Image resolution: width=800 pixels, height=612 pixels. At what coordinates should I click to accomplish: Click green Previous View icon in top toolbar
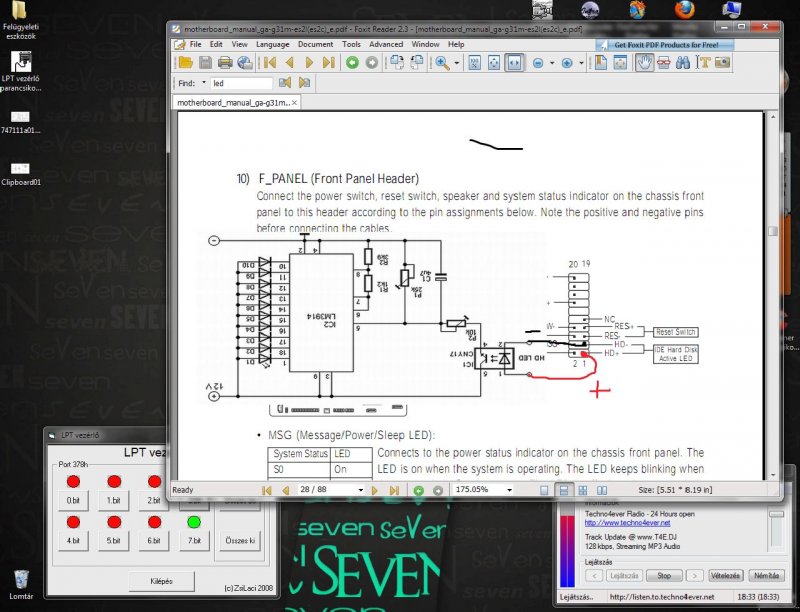point(352,63)
